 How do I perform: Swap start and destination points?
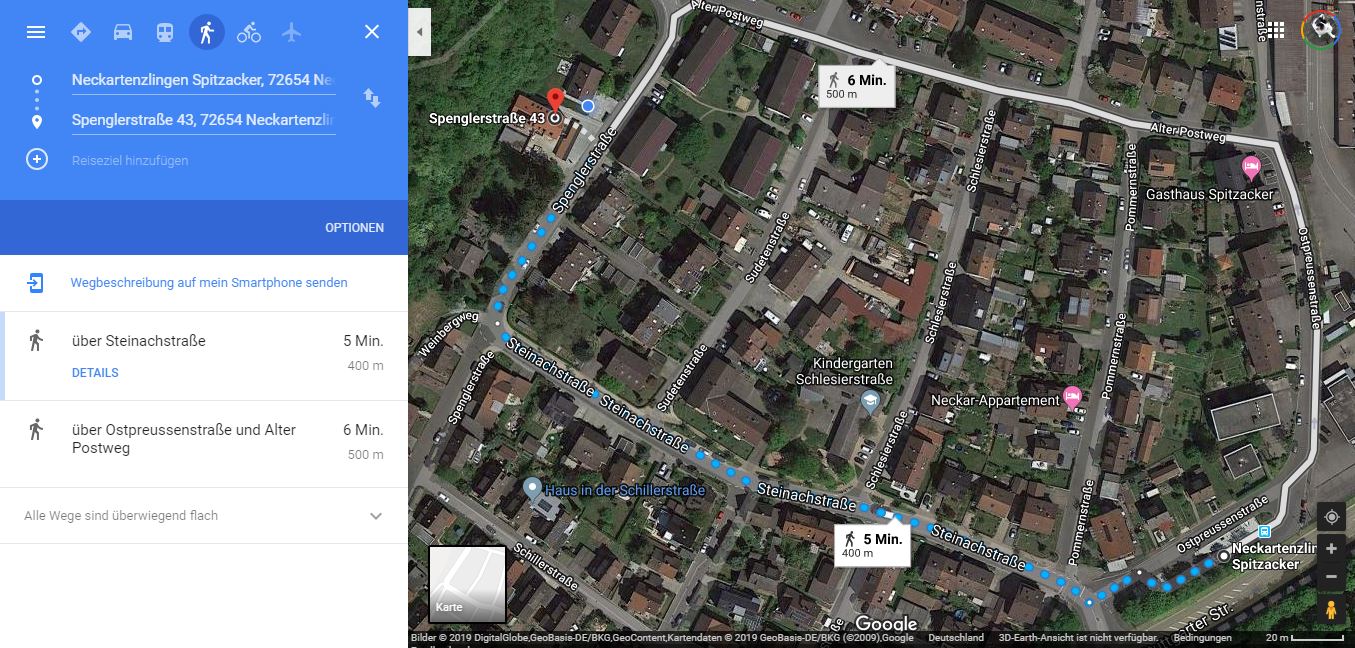pyautogui.click(x=371, y=98)
